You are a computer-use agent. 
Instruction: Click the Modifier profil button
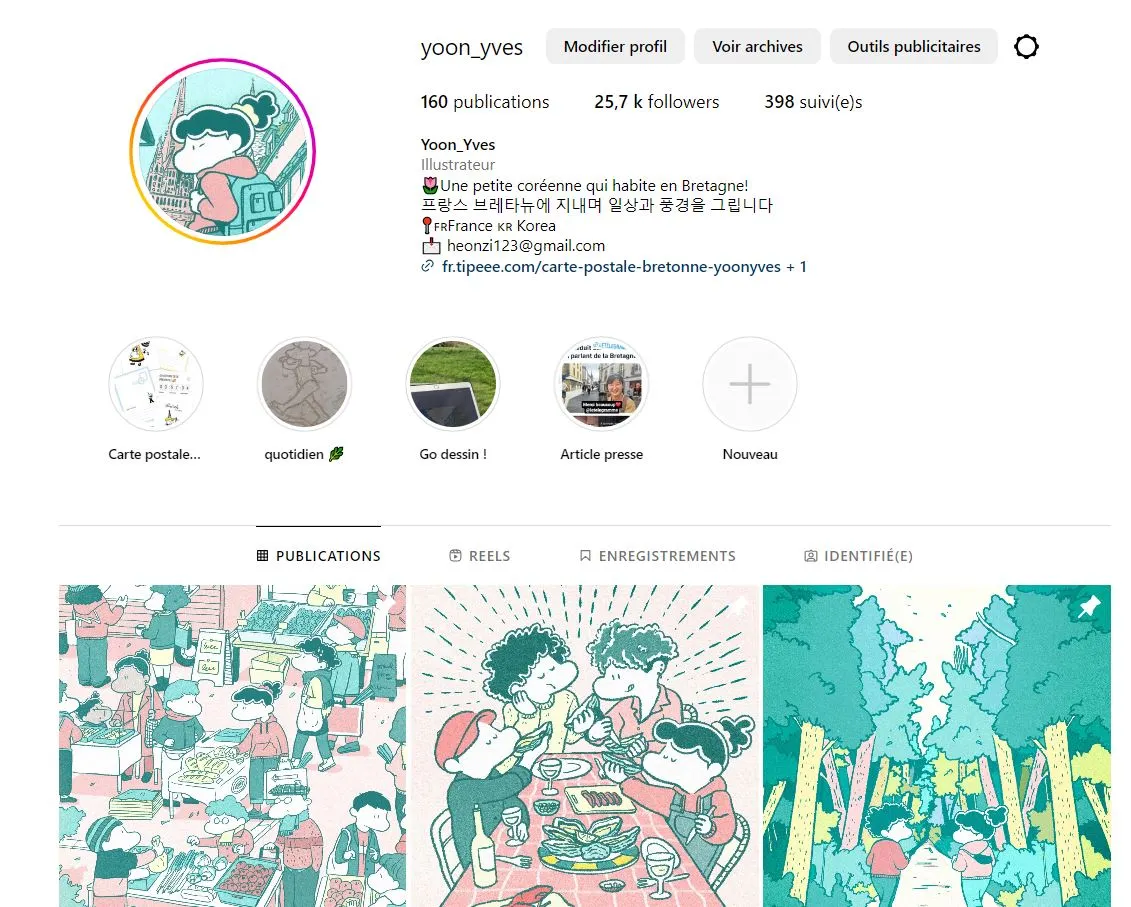[x=615, y=47]
